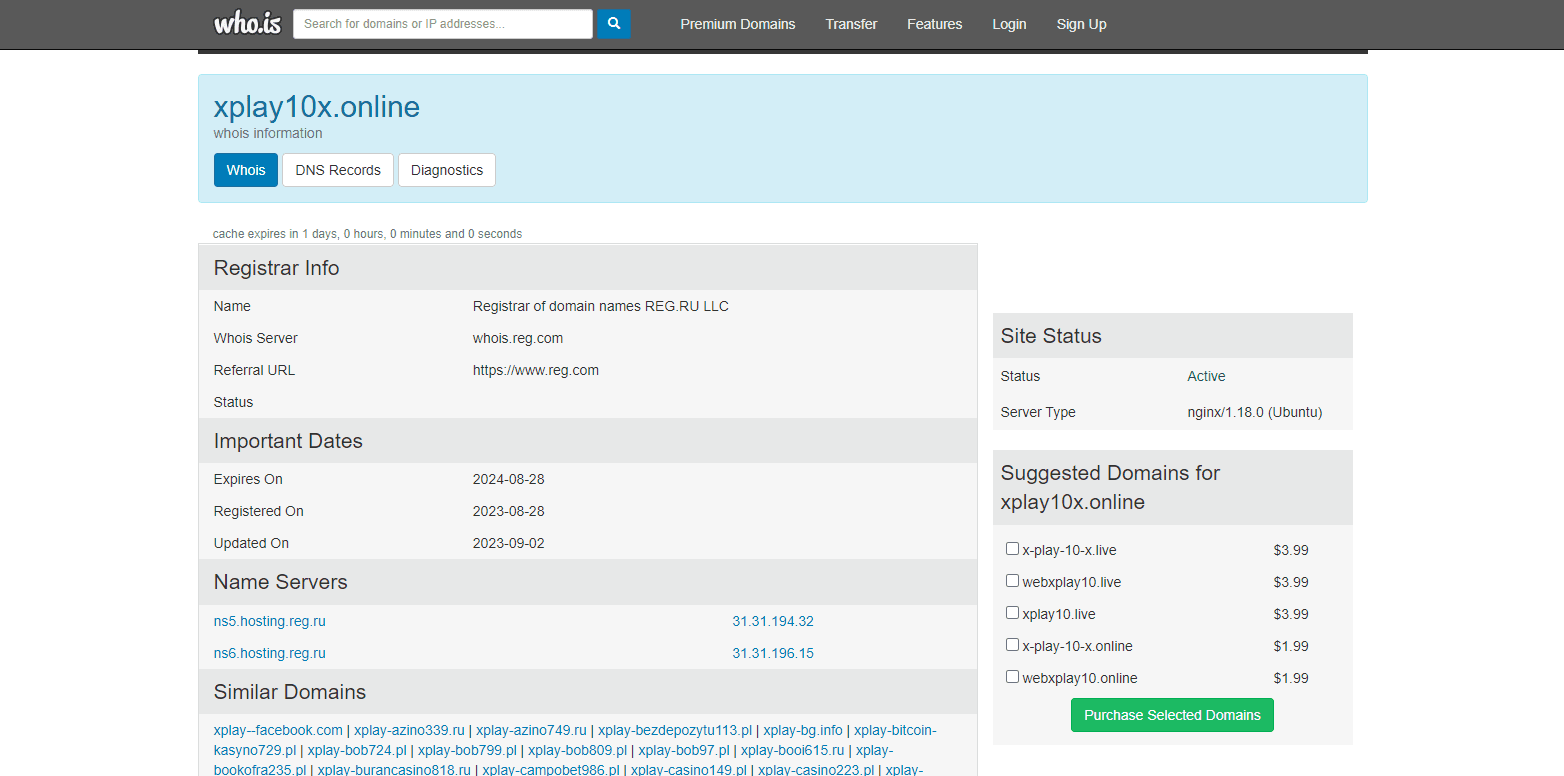Open the Transfer menu item
The height and width of the screenshot is (776, 1564).
pos(851,24)
